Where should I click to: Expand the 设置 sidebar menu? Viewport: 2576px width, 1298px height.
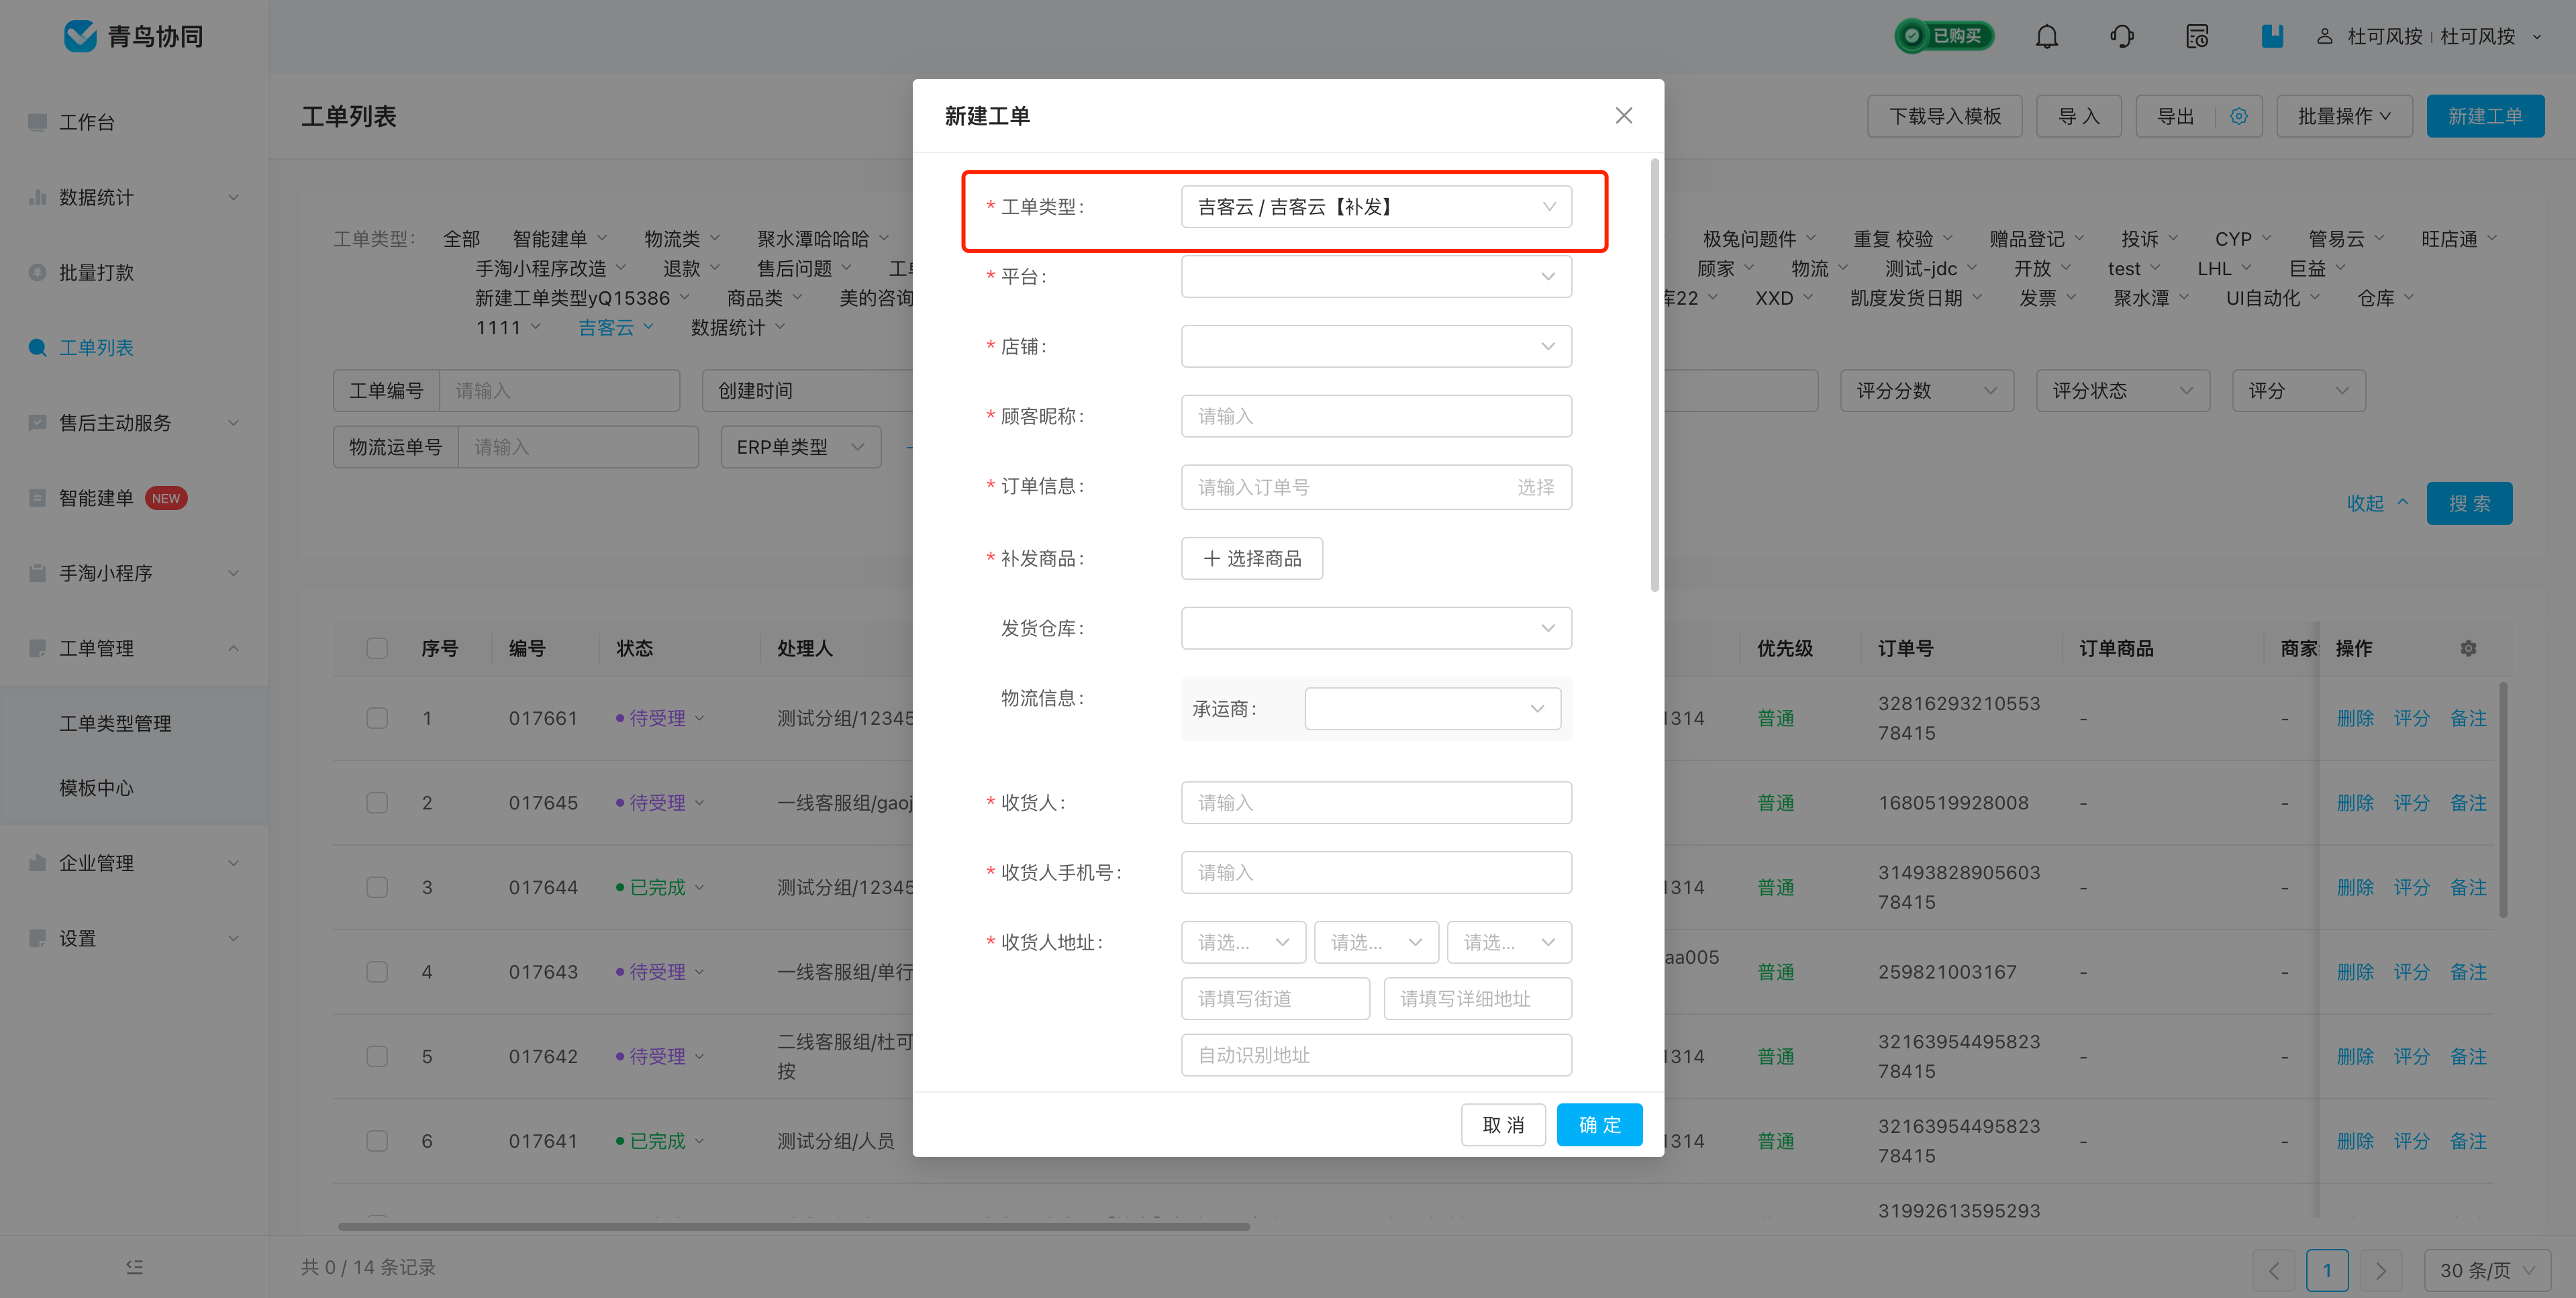point(134,938)
